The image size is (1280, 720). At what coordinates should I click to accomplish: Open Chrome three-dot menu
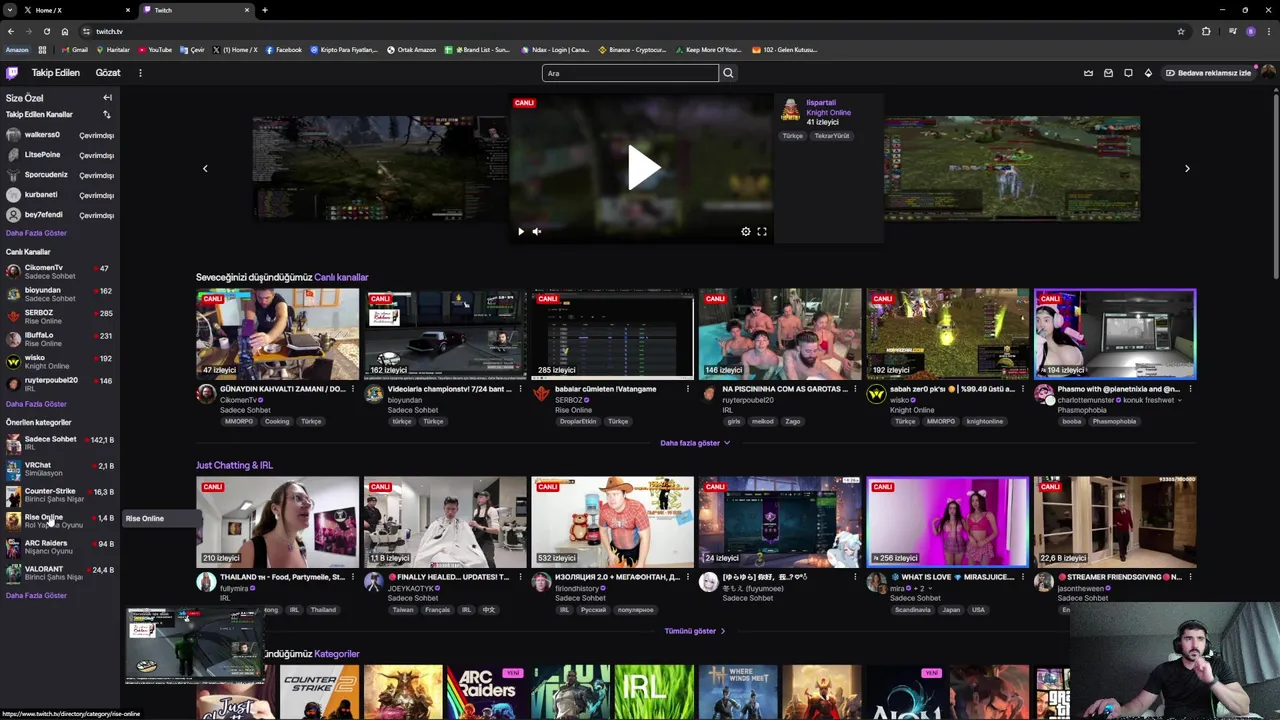(1267, 31)
